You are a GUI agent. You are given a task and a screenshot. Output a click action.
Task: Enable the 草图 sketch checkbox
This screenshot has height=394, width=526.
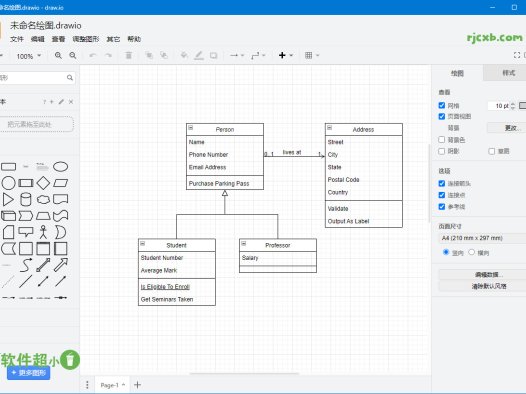(492, 151)
